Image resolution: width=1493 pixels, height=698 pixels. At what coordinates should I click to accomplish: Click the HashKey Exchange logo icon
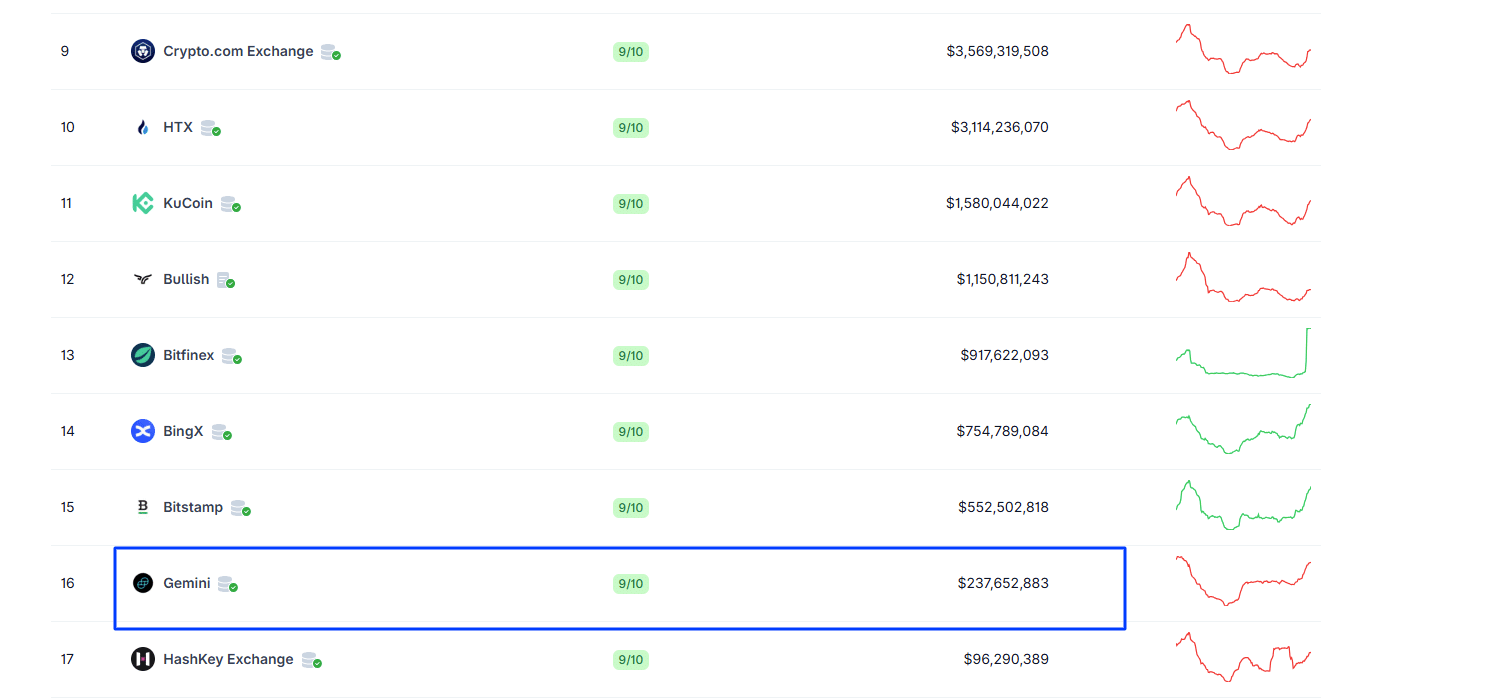pyautogui.click(x=143, y=659)
